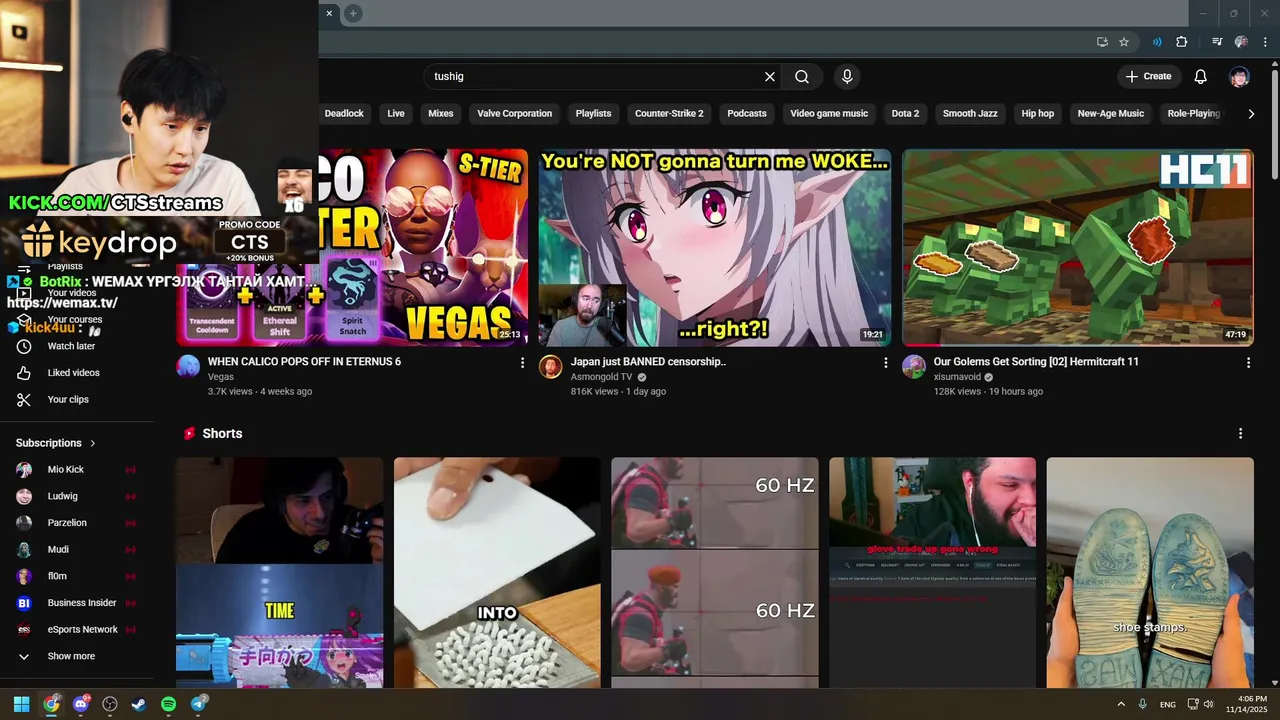Show more topic chips with right arrow
The image size is (1280, 720).
click(1251, 114)
